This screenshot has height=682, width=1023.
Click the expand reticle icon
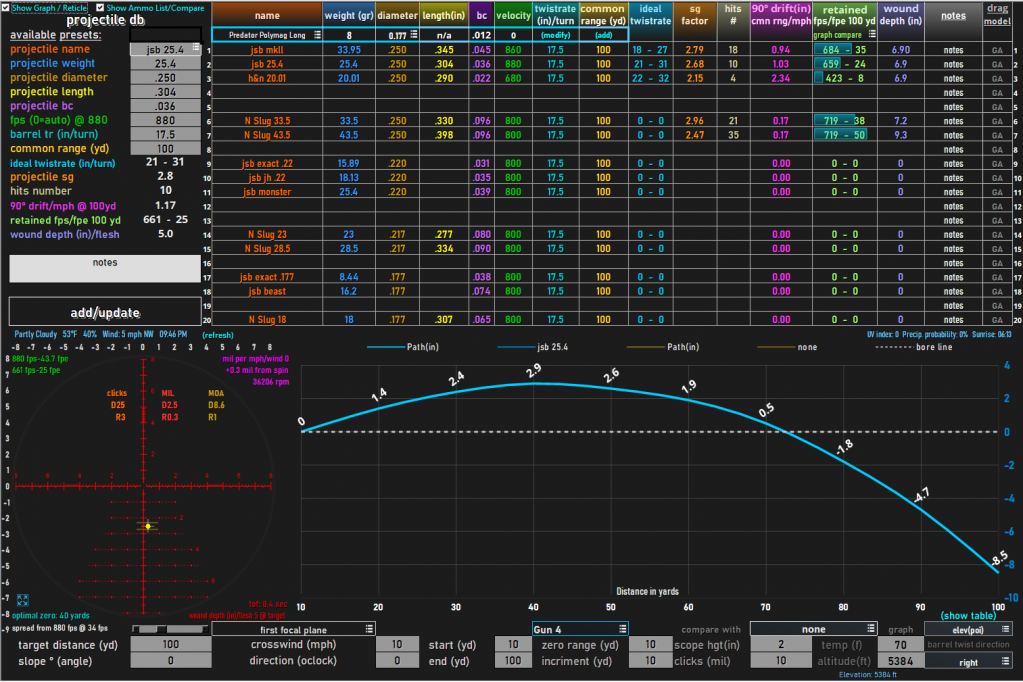22,600
